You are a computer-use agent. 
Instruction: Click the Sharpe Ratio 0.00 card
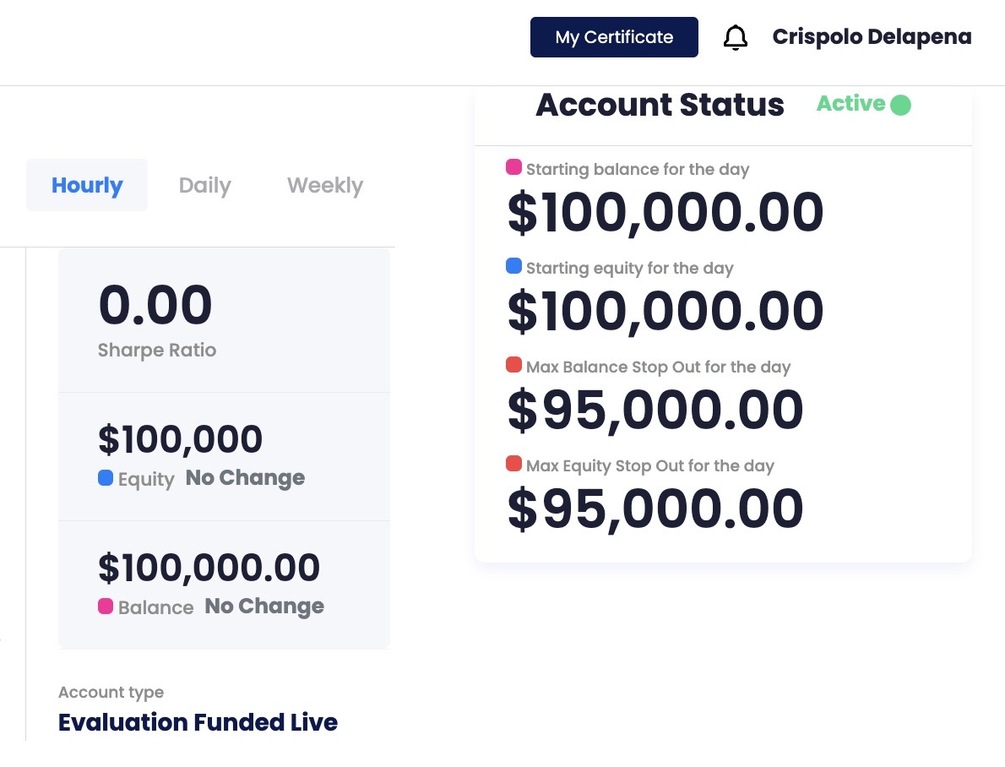click(x=224, y=320)
